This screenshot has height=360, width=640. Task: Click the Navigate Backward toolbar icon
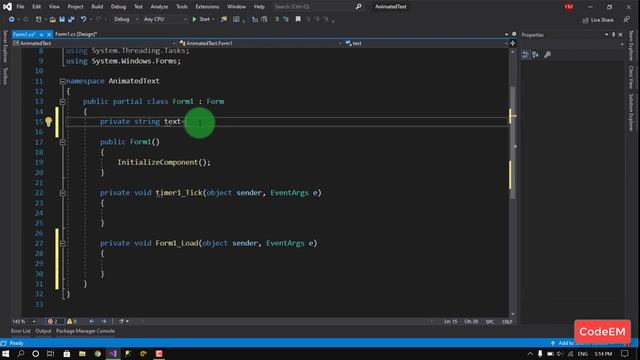[11, 19]
